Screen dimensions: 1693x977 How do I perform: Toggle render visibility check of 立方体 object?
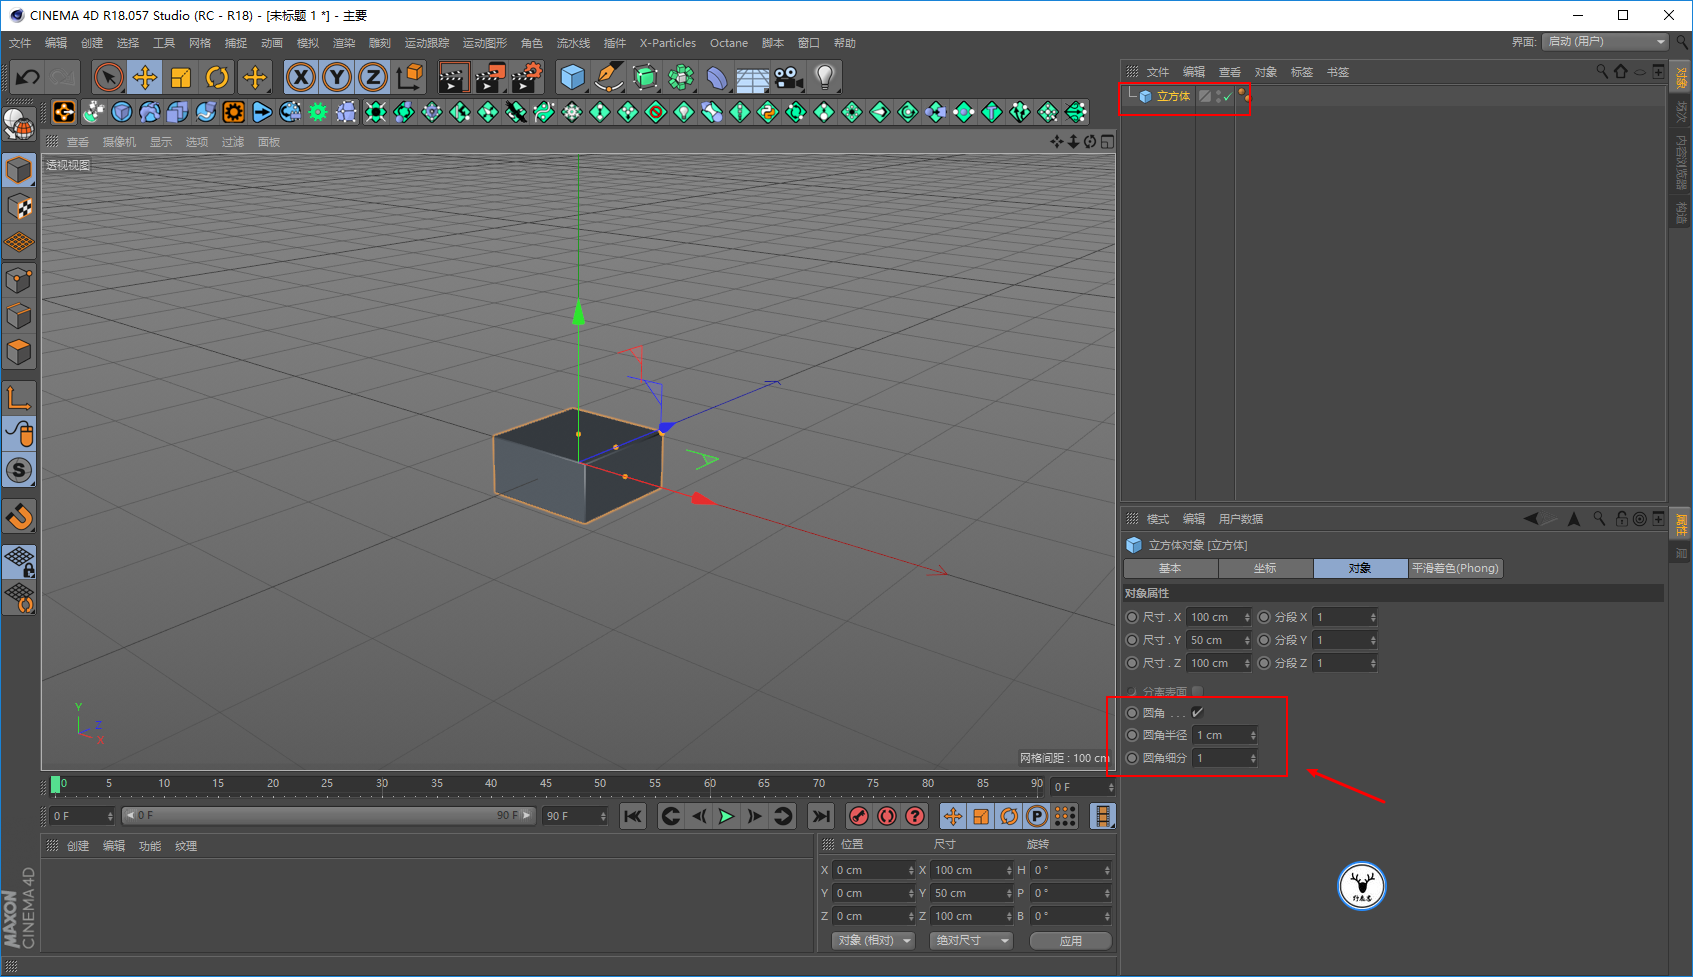pyautogui.click(x=1228, y=97)
